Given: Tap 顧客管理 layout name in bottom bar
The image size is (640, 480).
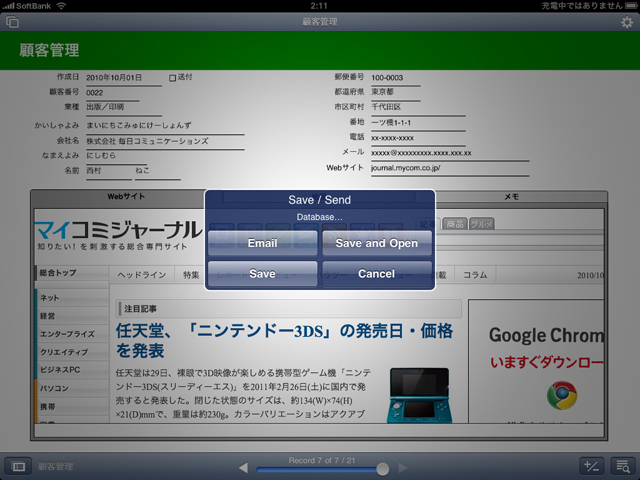Looking at the screenshot, I should click(56, 467).
